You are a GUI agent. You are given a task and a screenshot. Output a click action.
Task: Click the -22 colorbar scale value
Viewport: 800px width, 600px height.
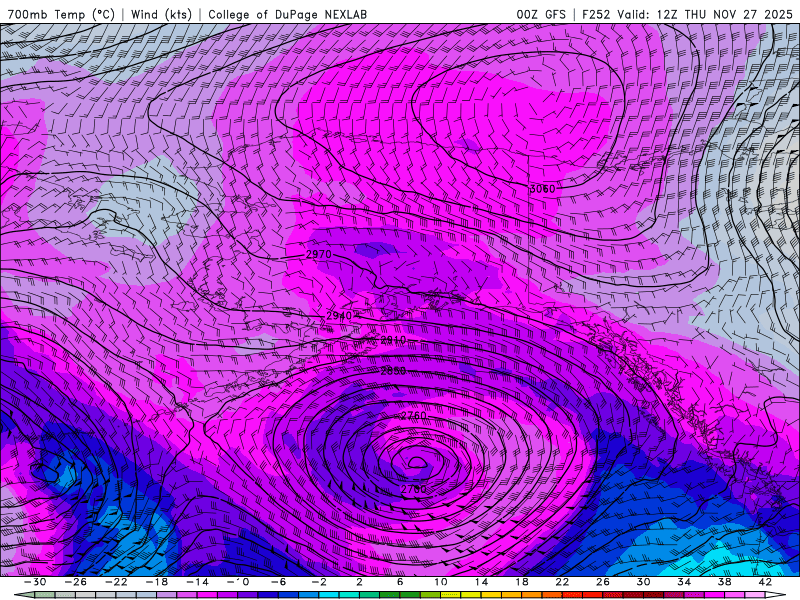point(116,582)
